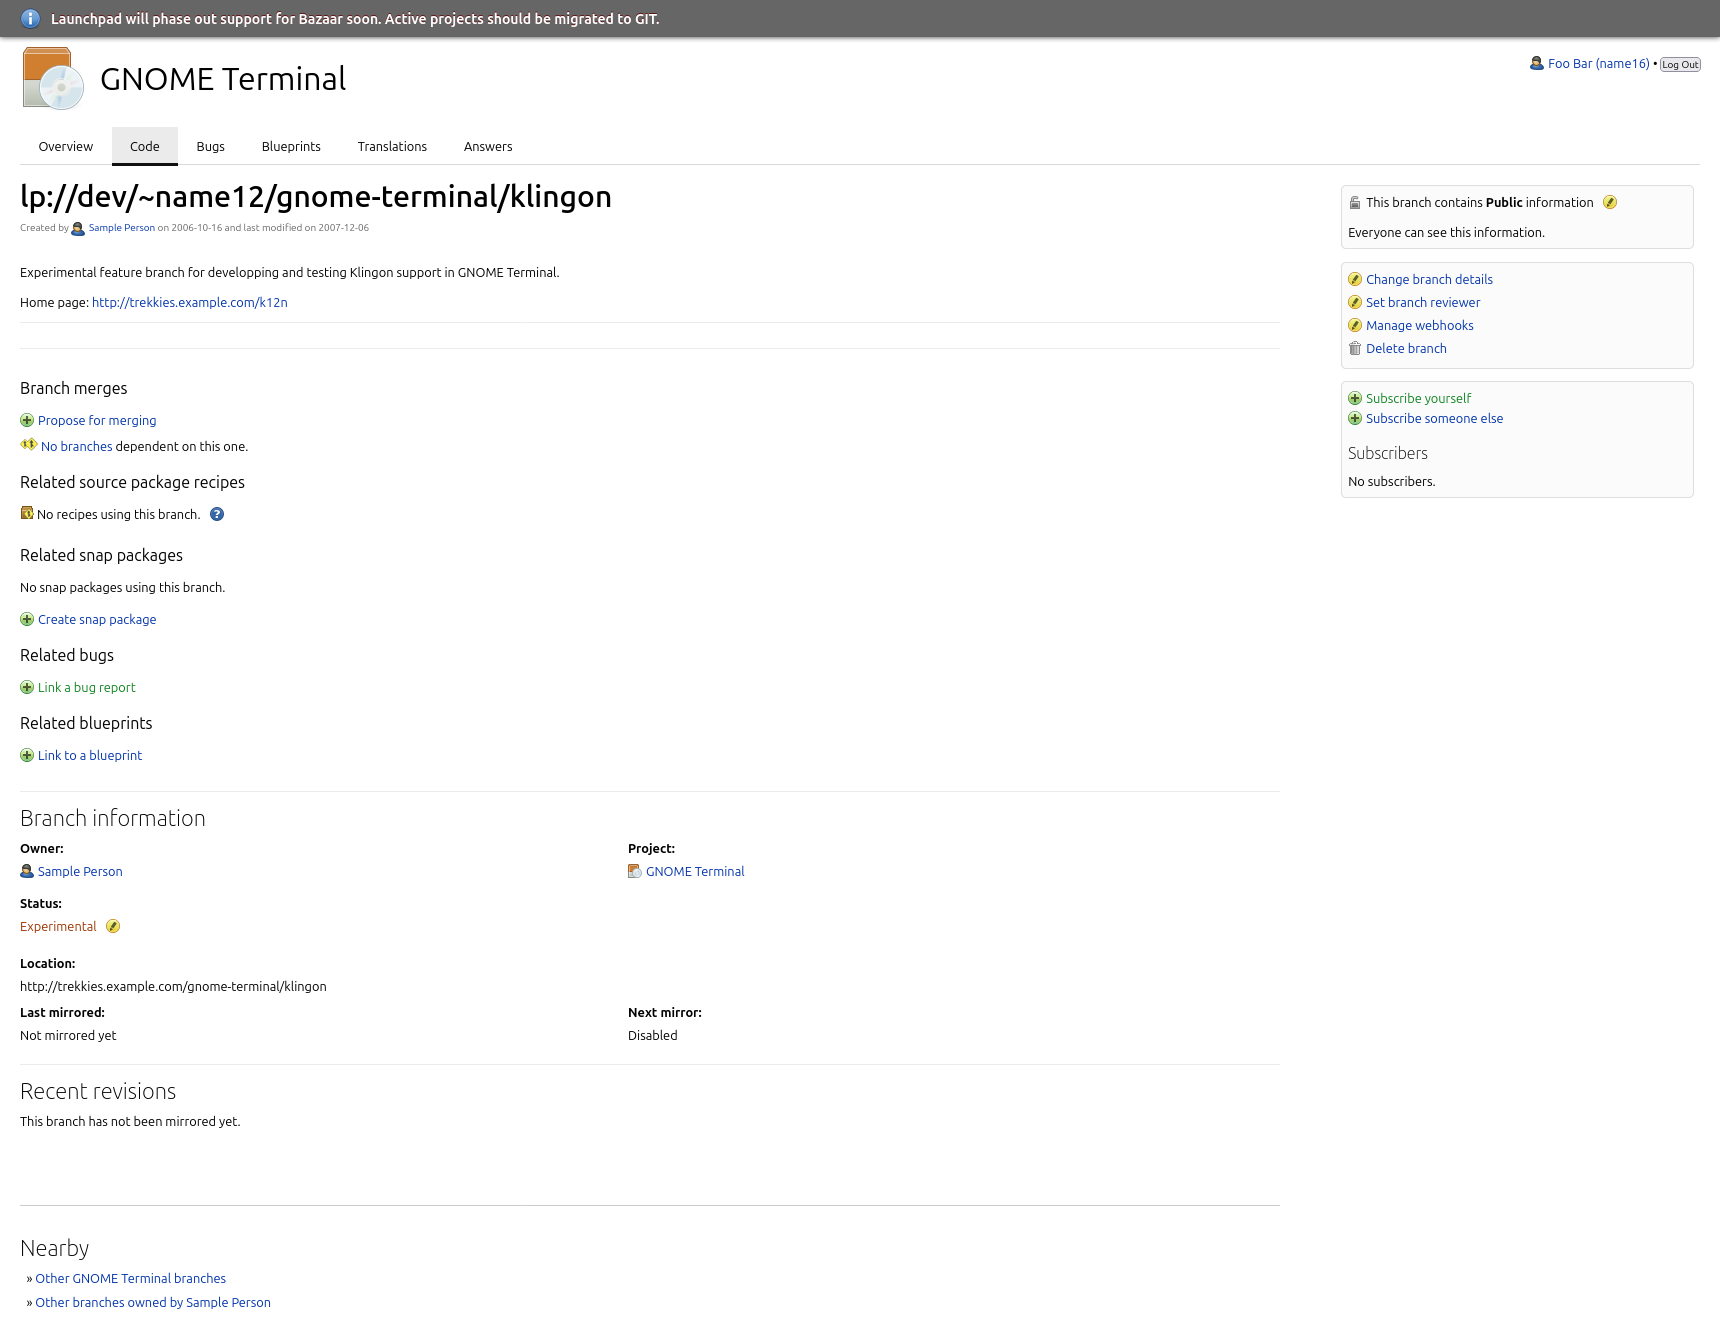The width and height of the screenshot is (1720, 1323).
Task: Click the info icon in the Bazaar notice banner
Action: [31, 19]
